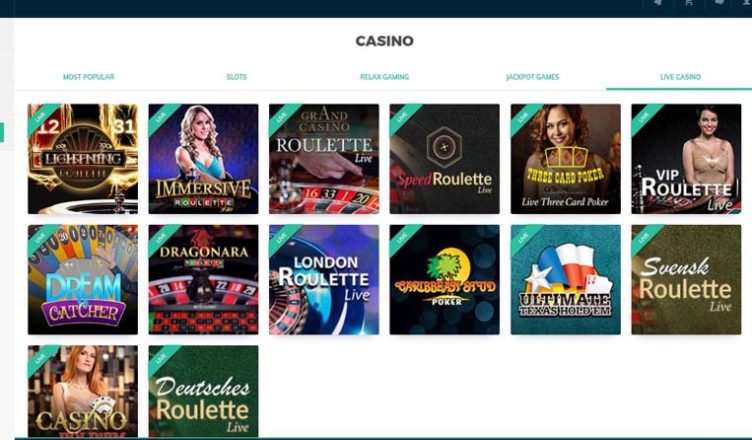This screenshot has height=440, width=752.
Task: Open the Lightning Roulette game
Action: point(82,159)
